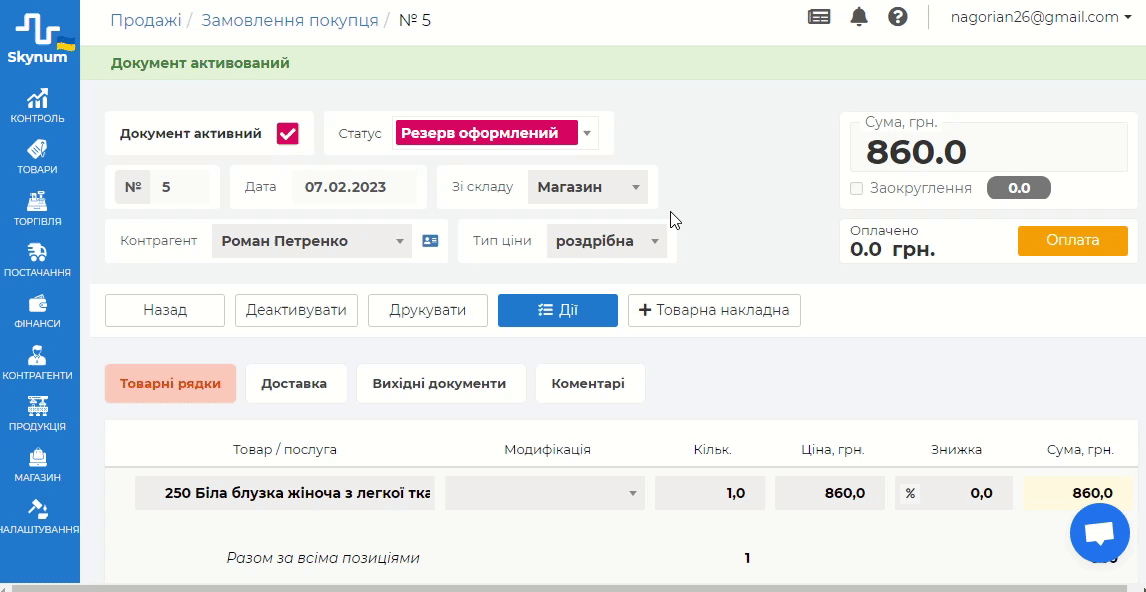Open the Зі складу Магазин dropdown
1146x592 pixels.
click(x=588, y=187)
